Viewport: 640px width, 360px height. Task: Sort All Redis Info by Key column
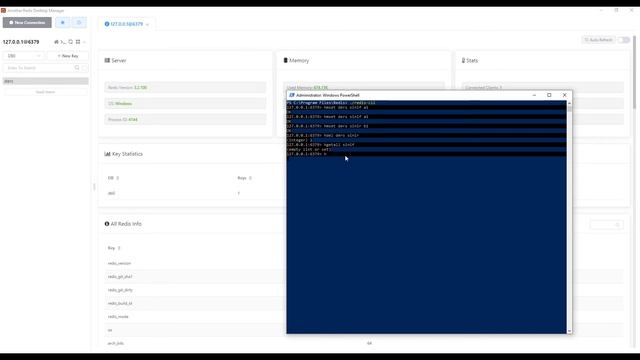[114, 248]
